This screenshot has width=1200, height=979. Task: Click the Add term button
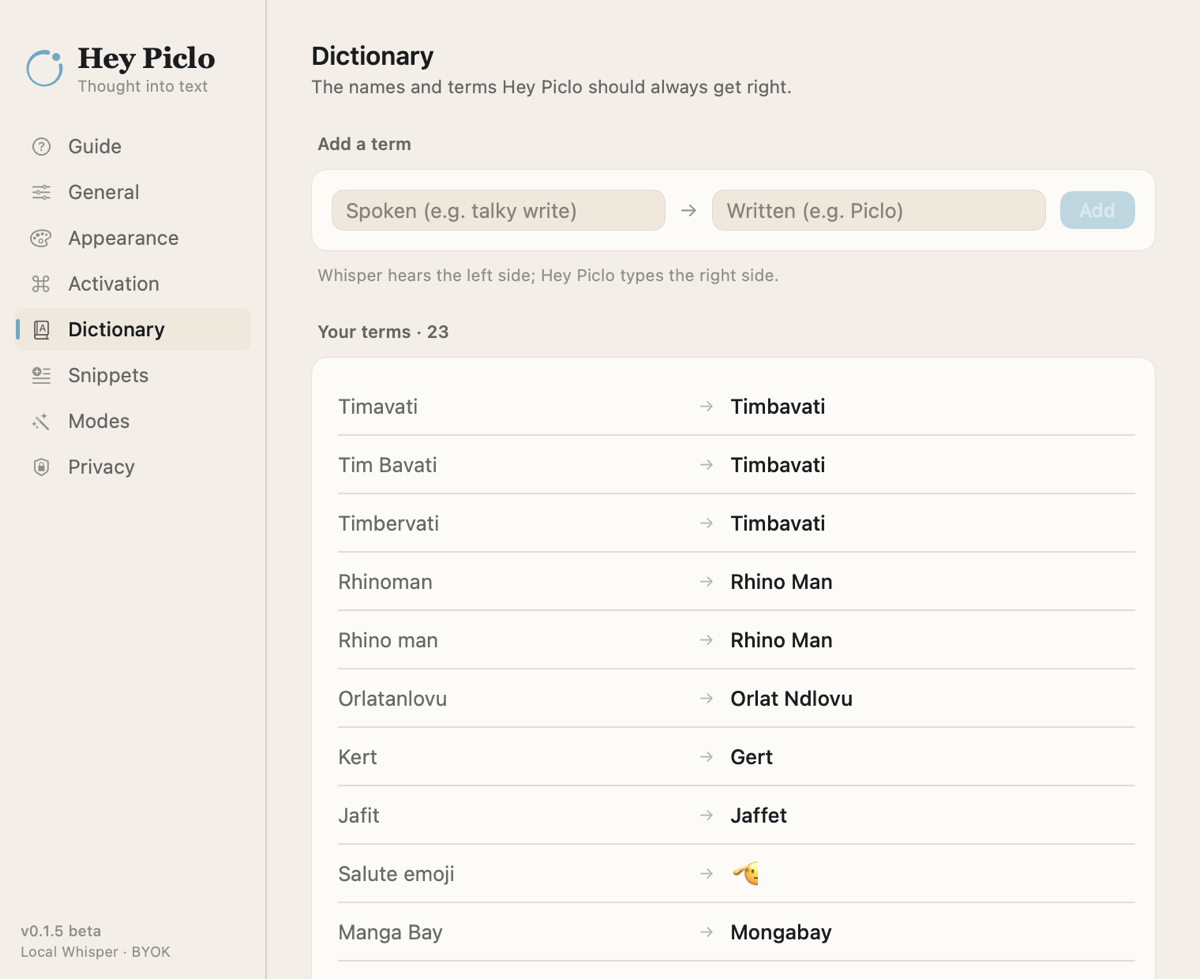1097,211
